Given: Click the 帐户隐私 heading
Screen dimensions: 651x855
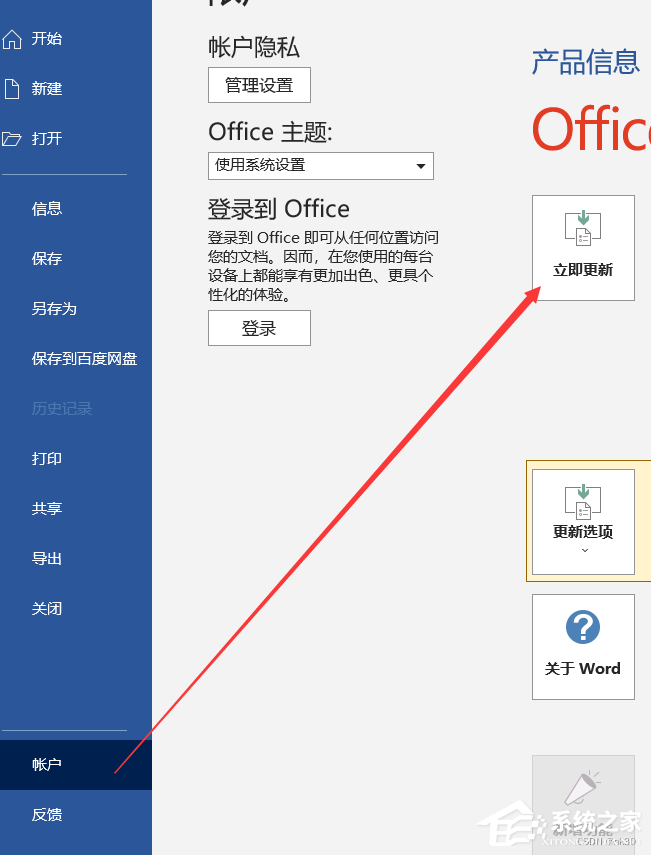Looking at the screenshot, I should click(x=254, y=47).
